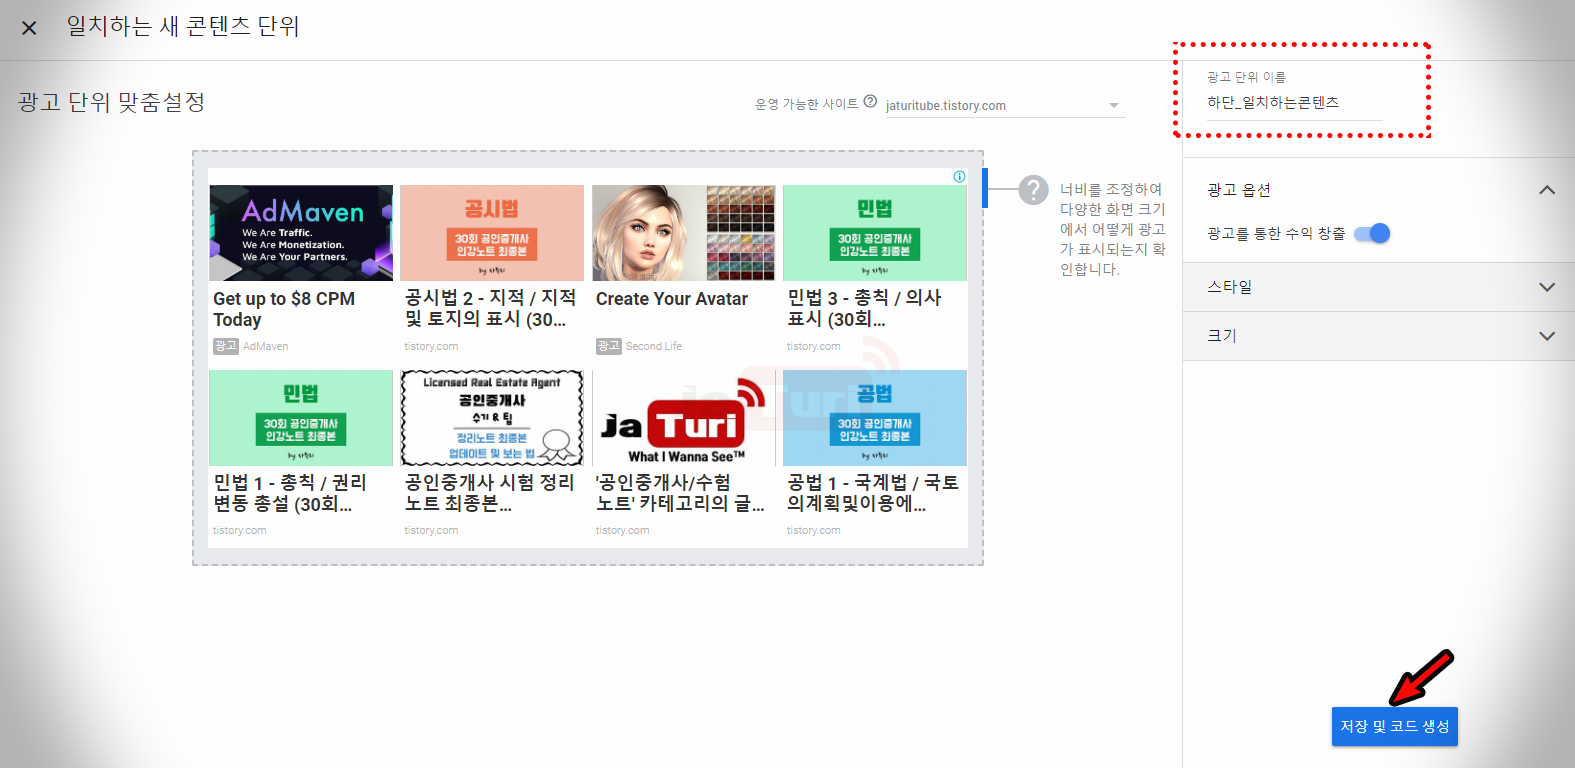Click 광고 badge next to AdMaven
This screenshot has height=768, width=1575.
point(225,346)
